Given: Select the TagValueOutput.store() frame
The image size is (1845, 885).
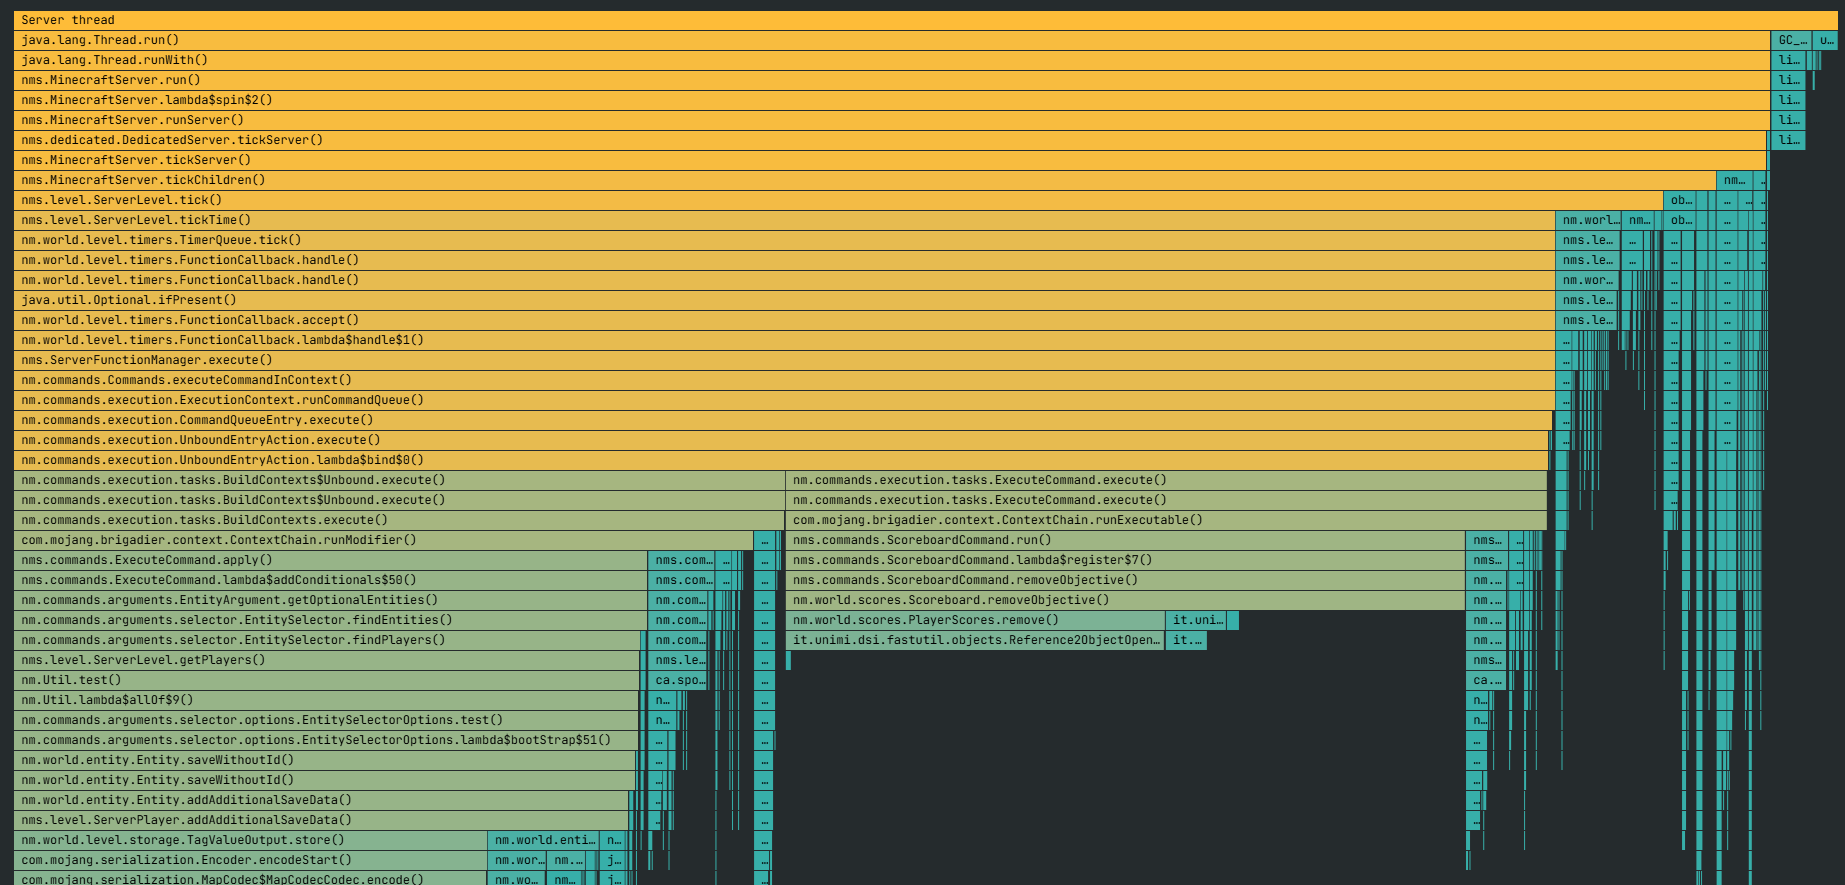Looking at the screenshot, I should click(x=250, y=840).
